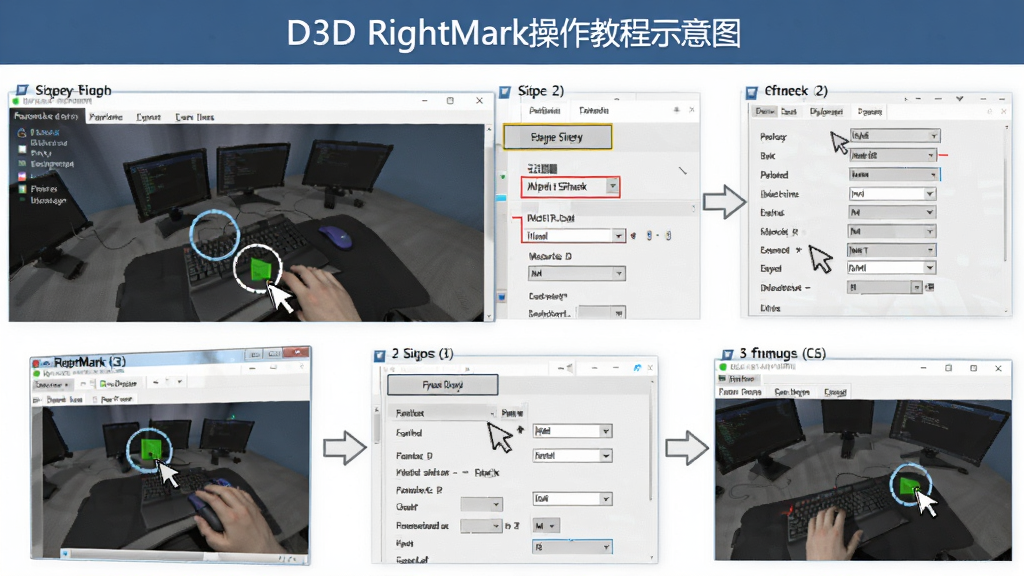This screenshot has width=1024, height=576.
Task: Switch to the 'Eam lluas' tab in Sigpey Fiagh
Action: pos(195,117)
